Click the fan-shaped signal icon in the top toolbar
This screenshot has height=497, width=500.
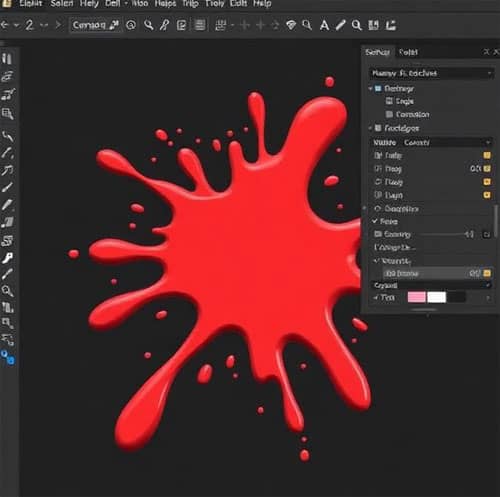pyautogui.click(x=291, y=25)
